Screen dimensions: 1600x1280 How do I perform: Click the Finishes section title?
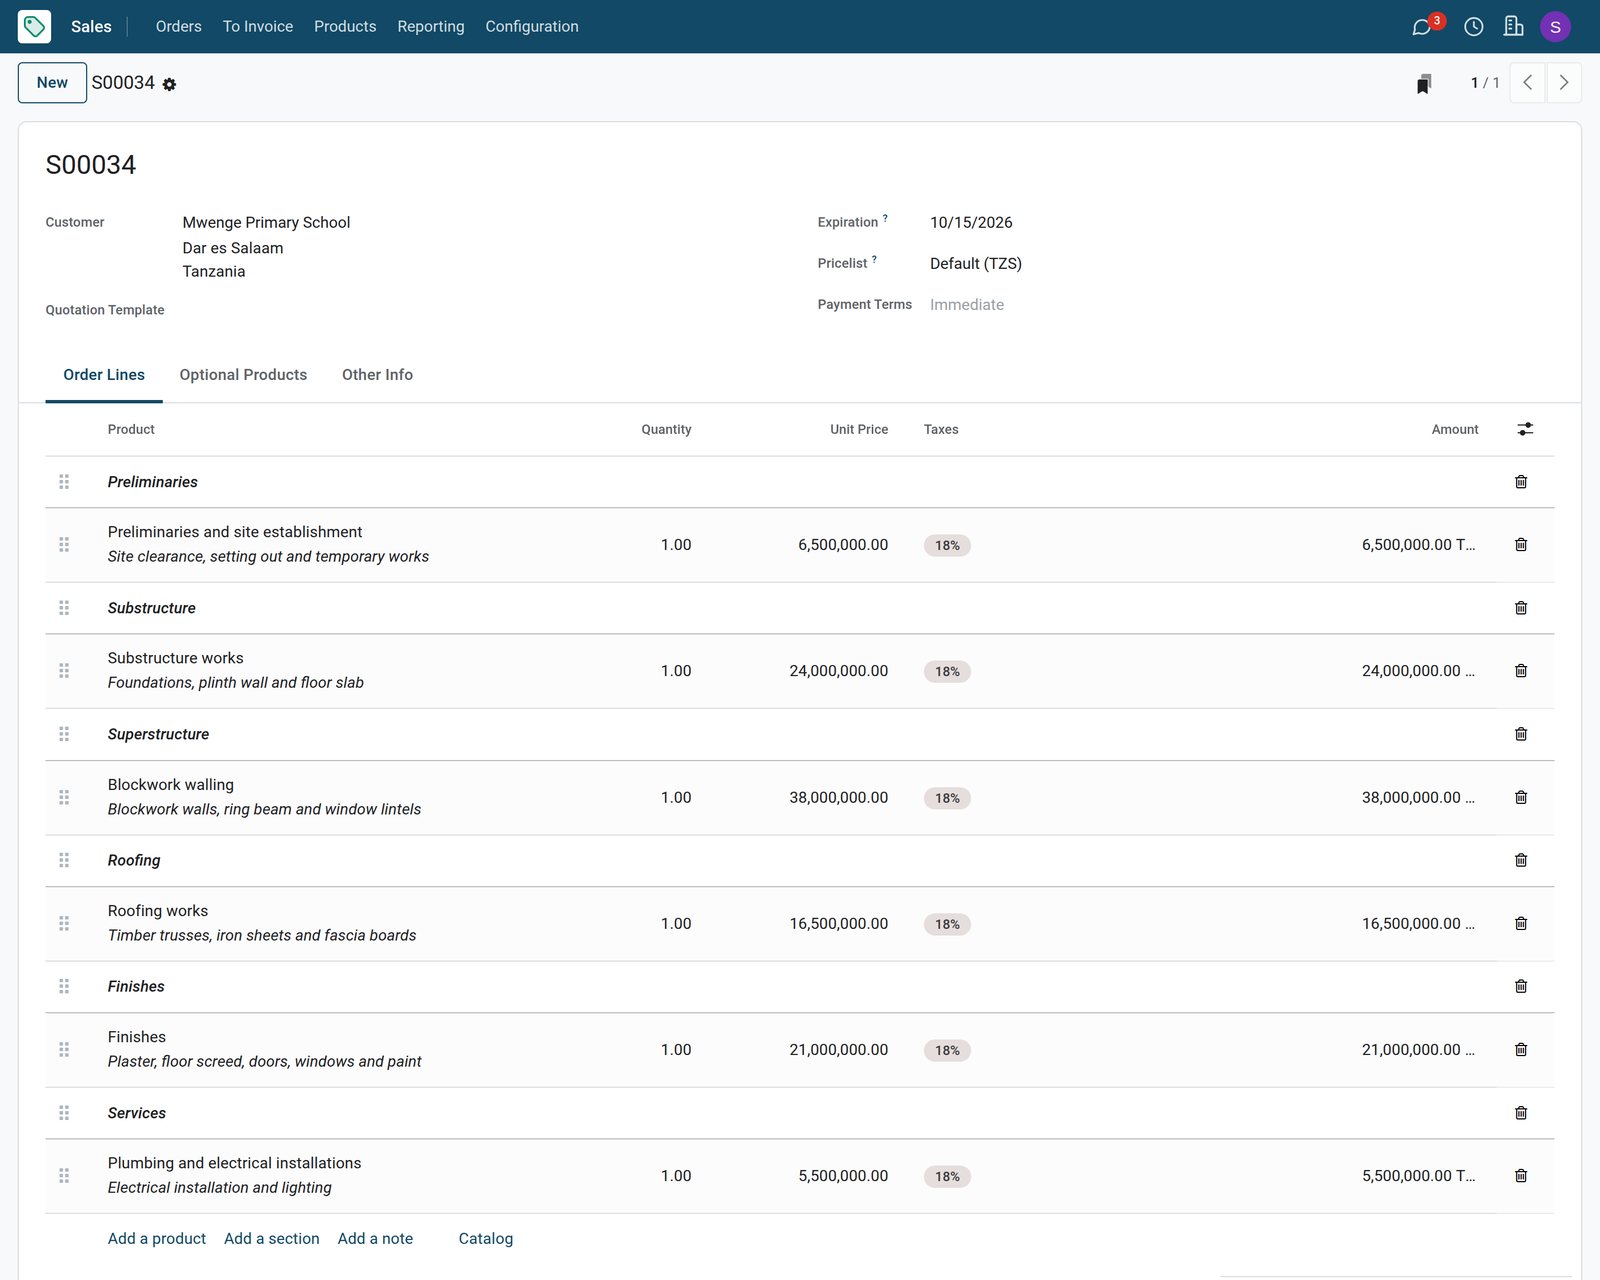coord(136,987)
